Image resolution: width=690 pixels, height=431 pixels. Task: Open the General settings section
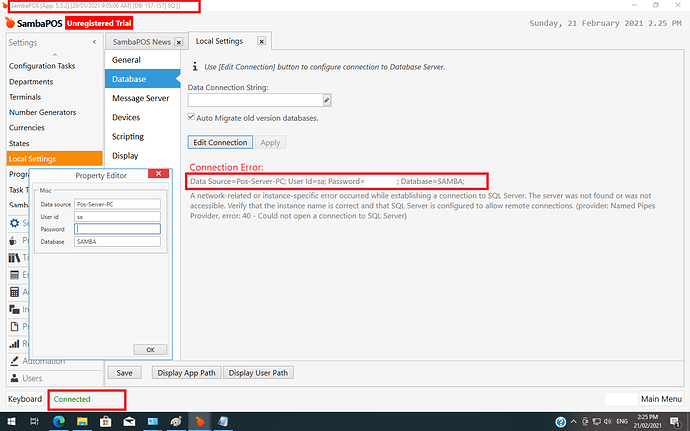tap(143, 60)
